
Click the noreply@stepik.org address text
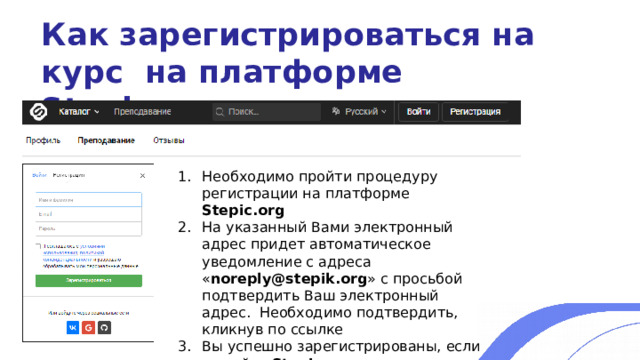[x=289, y=279]
